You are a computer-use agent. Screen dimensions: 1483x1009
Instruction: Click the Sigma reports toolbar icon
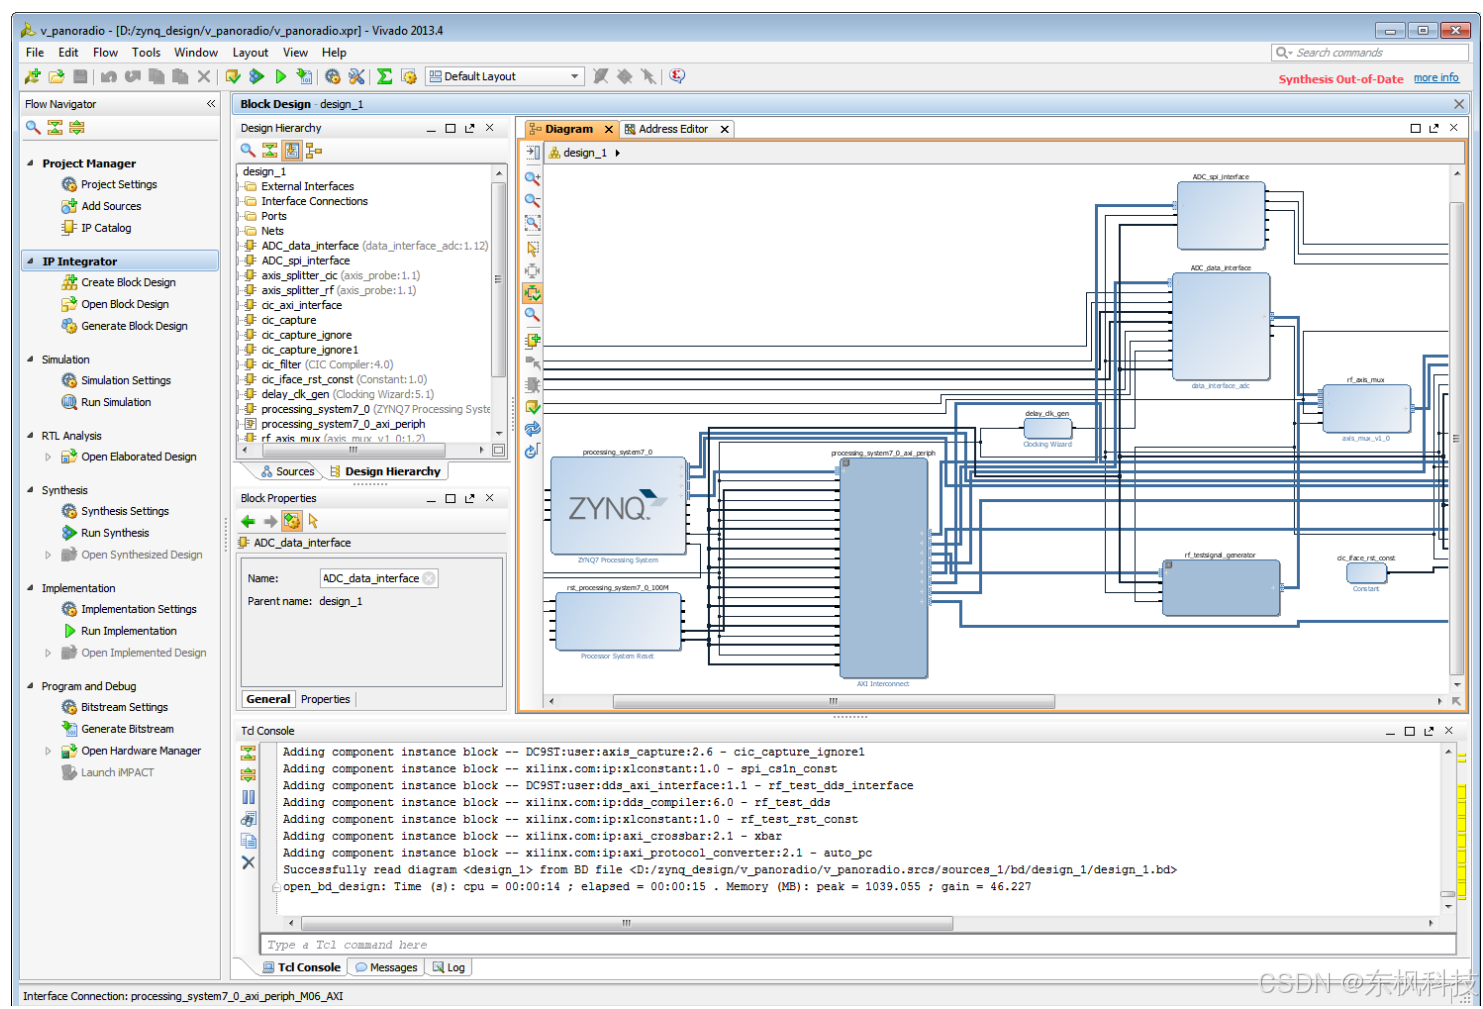click(x=384, y=76)
